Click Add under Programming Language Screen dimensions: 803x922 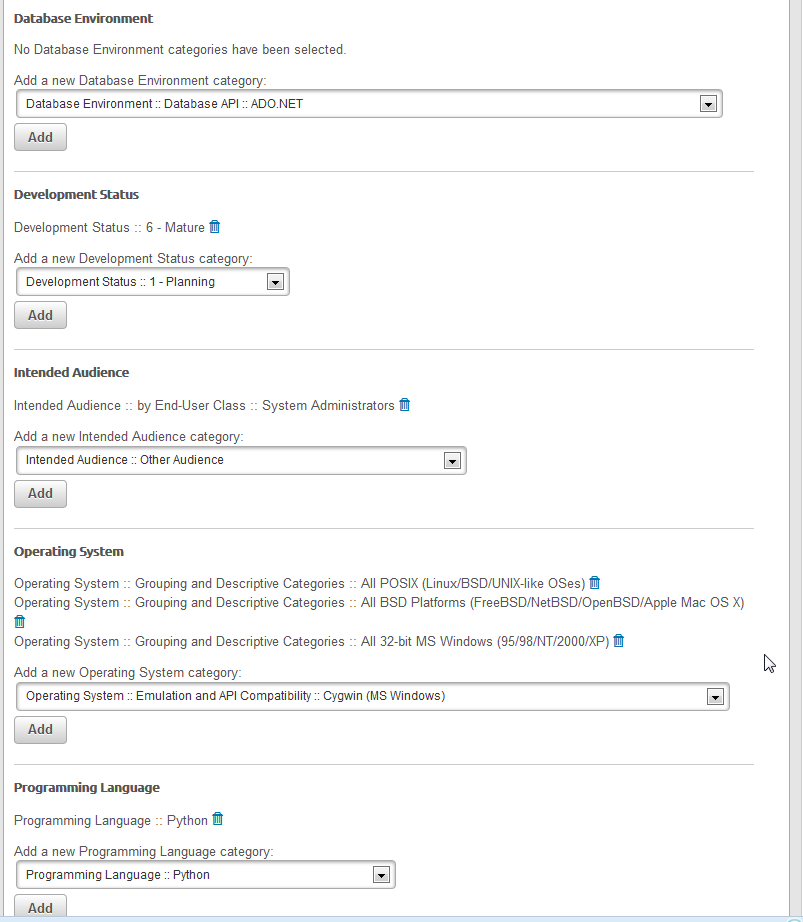(x=40, y=908)
